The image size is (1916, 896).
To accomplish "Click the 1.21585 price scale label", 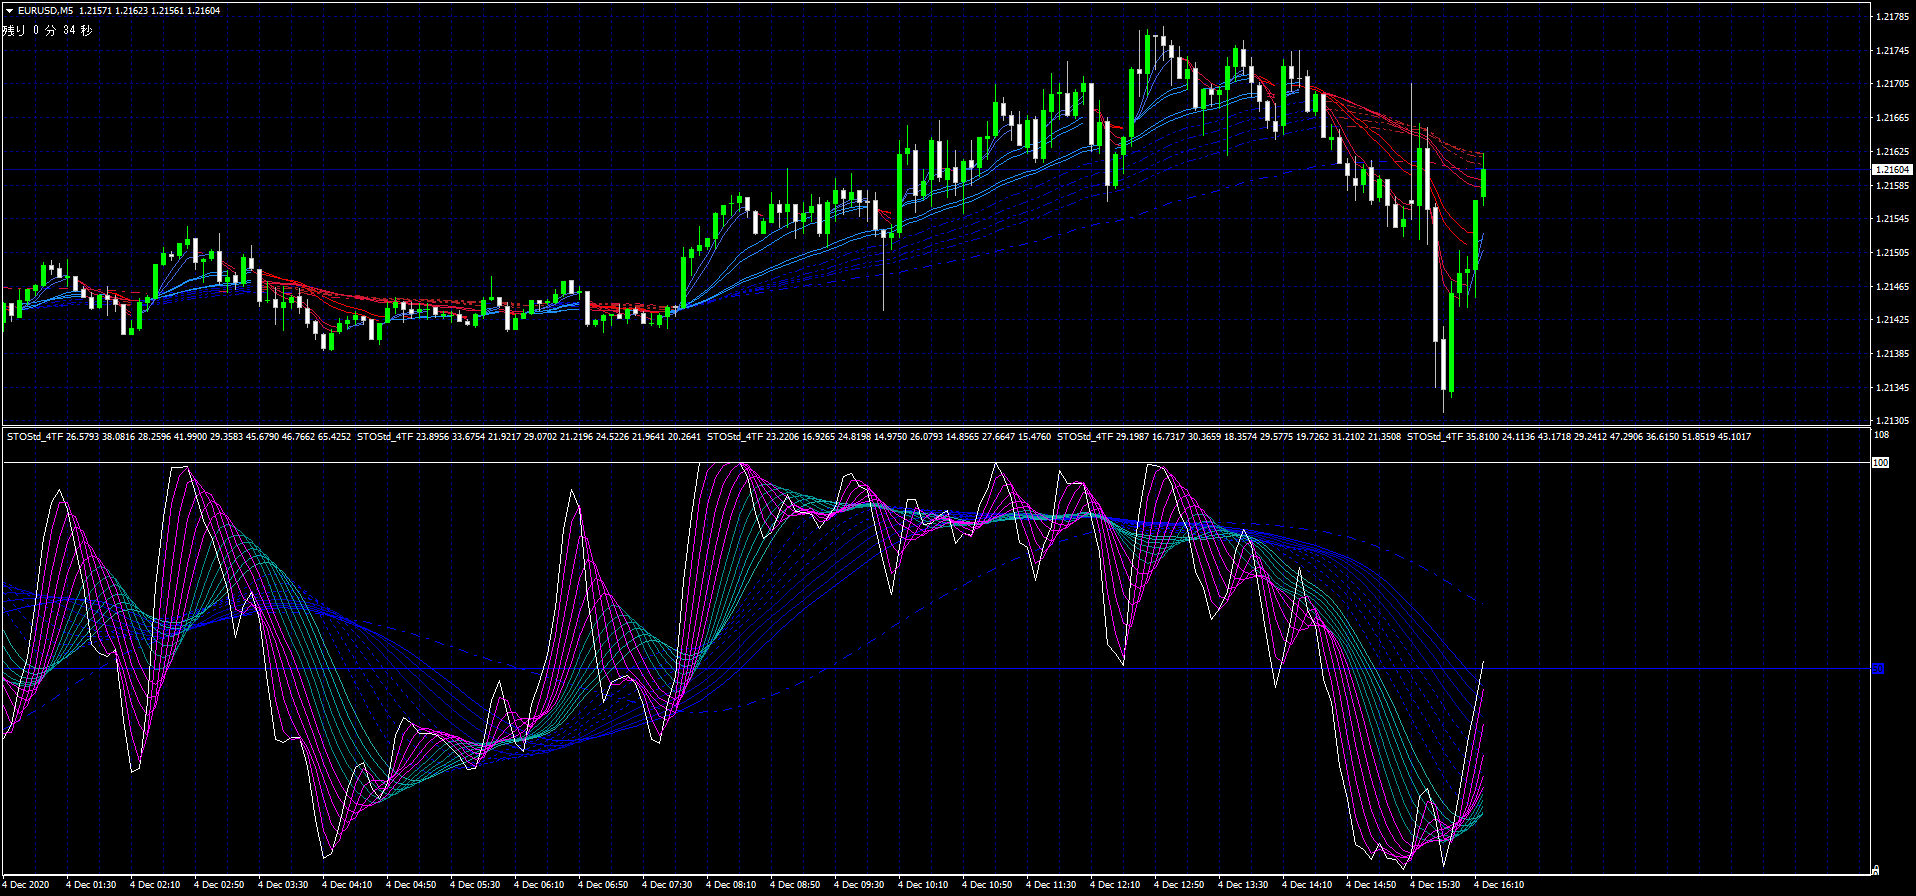I will [1893, 186].
